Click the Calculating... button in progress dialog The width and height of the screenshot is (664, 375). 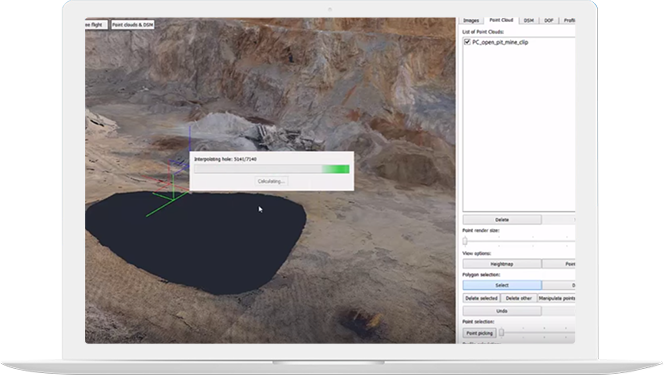[x=271, y=181]
